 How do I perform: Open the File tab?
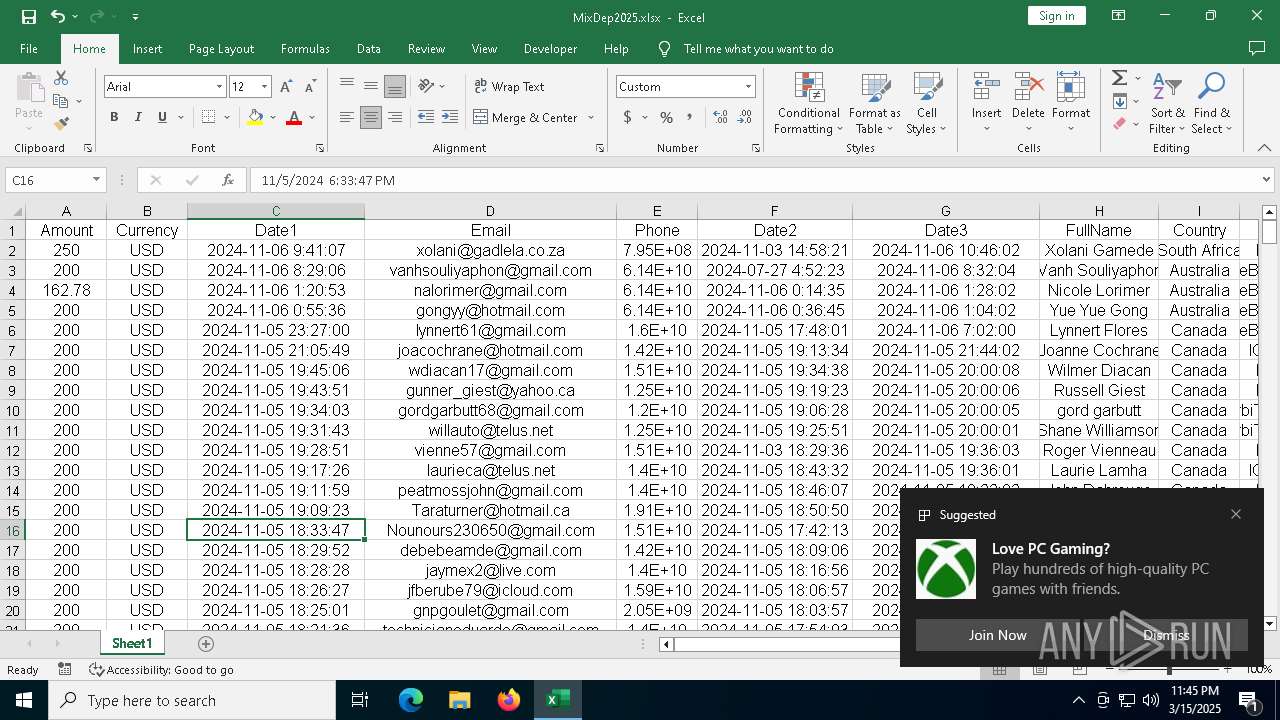(29, 48)
